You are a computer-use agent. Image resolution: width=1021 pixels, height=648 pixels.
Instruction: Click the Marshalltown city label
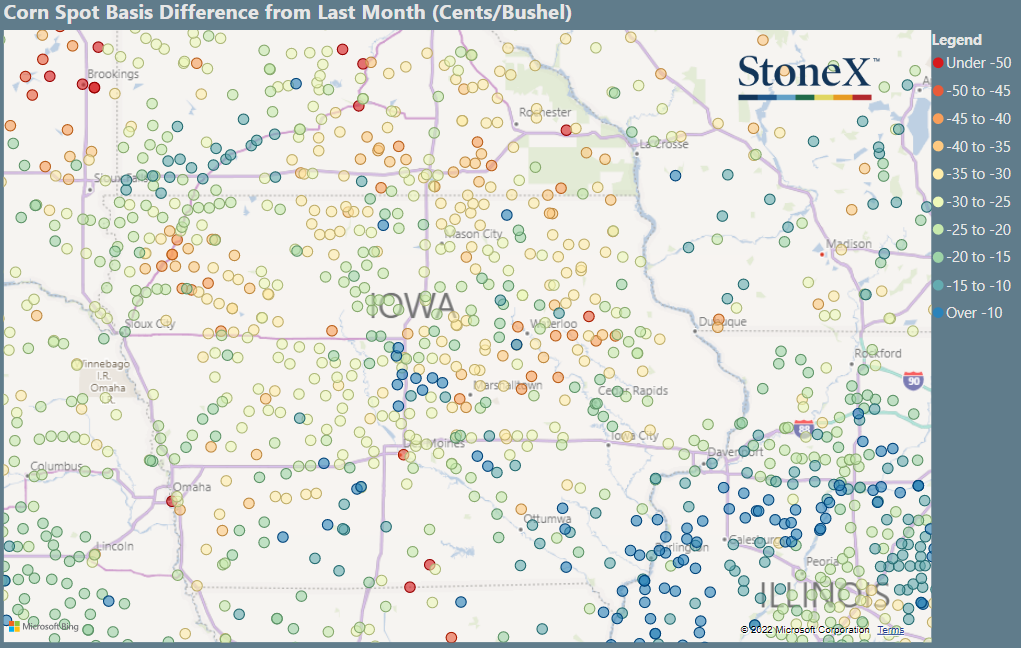pyautogui.click(x=508, y=385)
